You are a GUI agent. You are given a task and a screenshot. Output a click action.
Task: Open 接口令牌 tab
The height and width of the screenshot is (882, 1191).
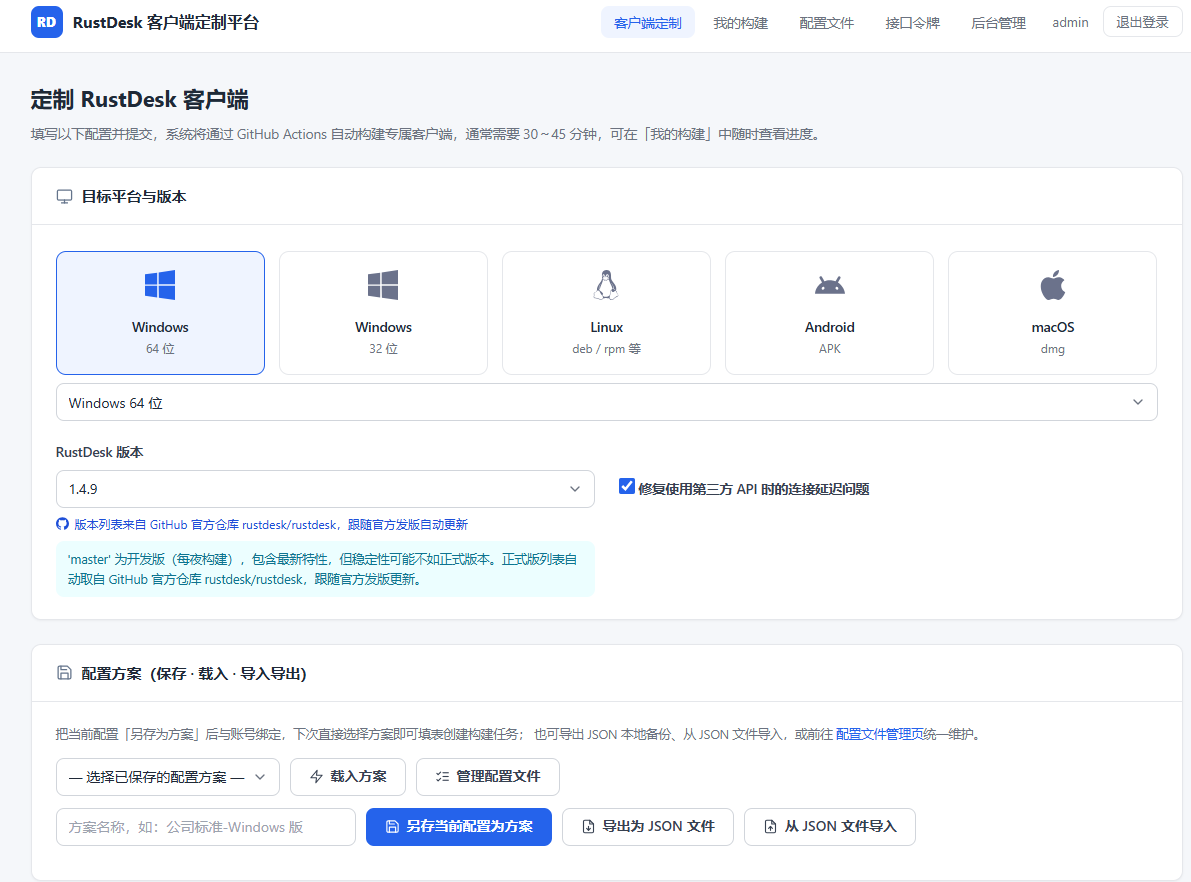[912, 23]
